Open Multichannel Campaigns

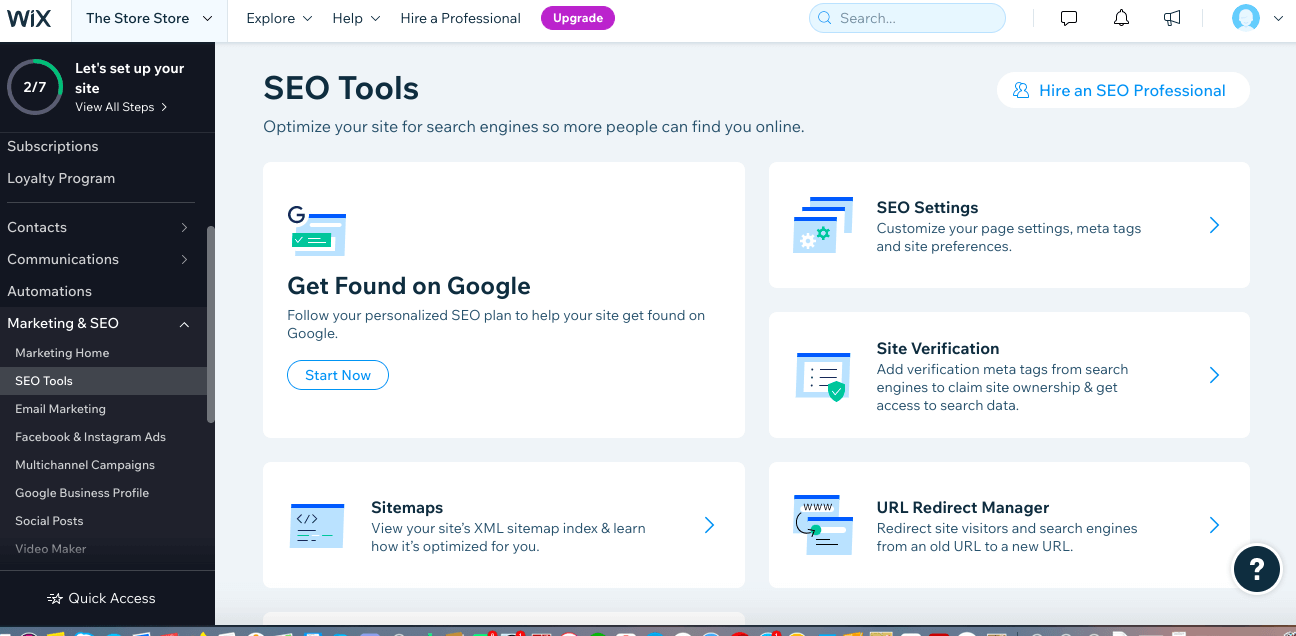(85, 465)
